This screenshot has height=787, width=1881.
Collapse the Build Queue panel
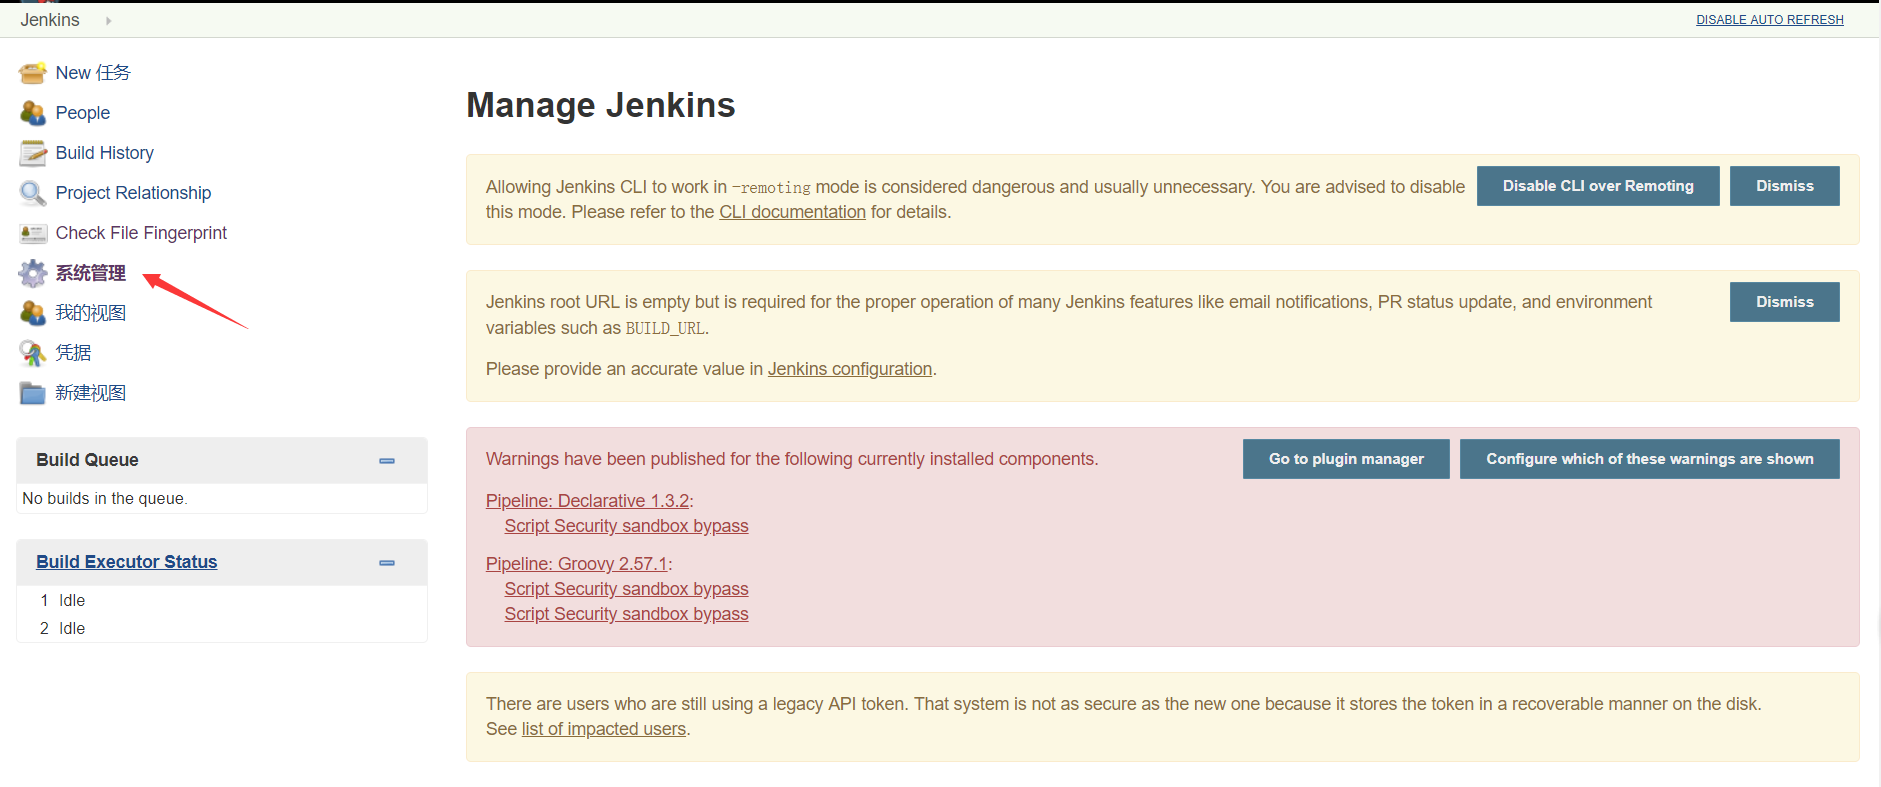pyautogui.click(x=387, y=461)
